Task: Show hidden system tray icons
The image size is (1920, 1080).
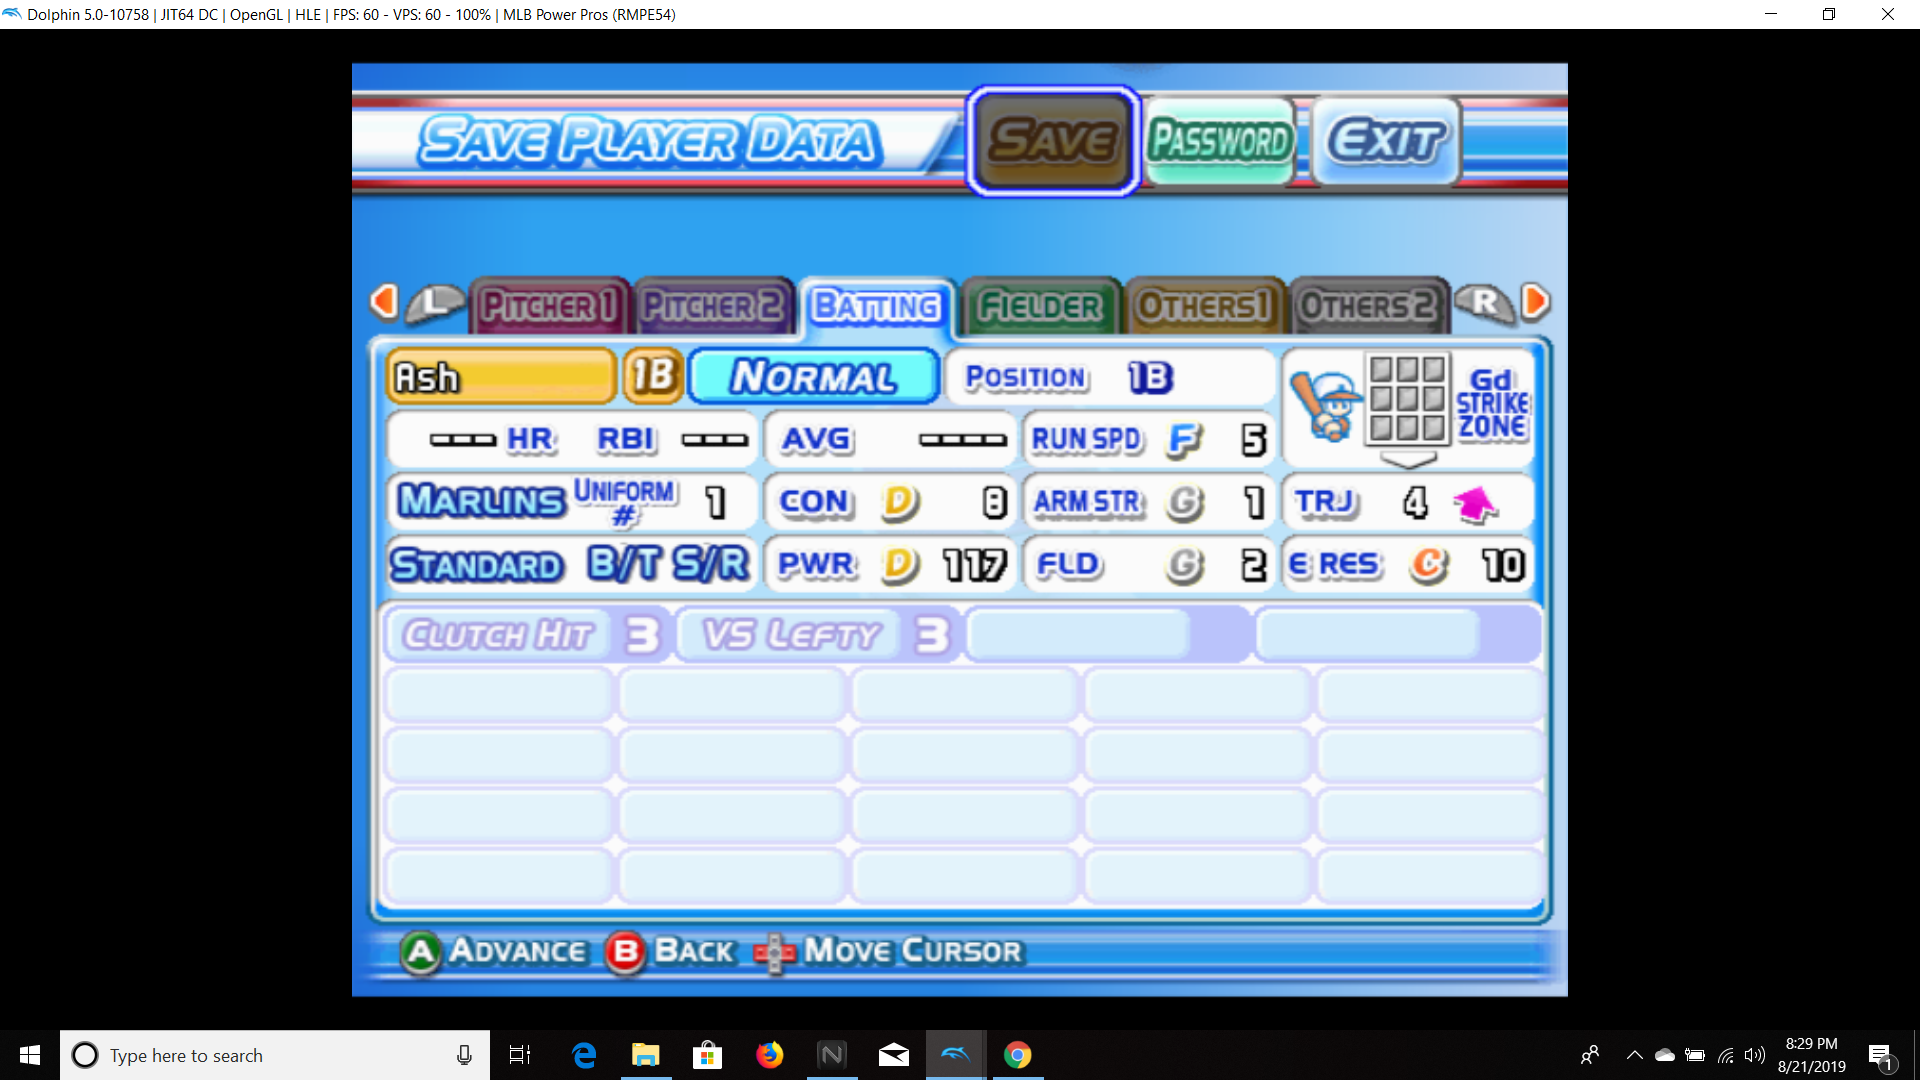Action: pos(1634,1055)
